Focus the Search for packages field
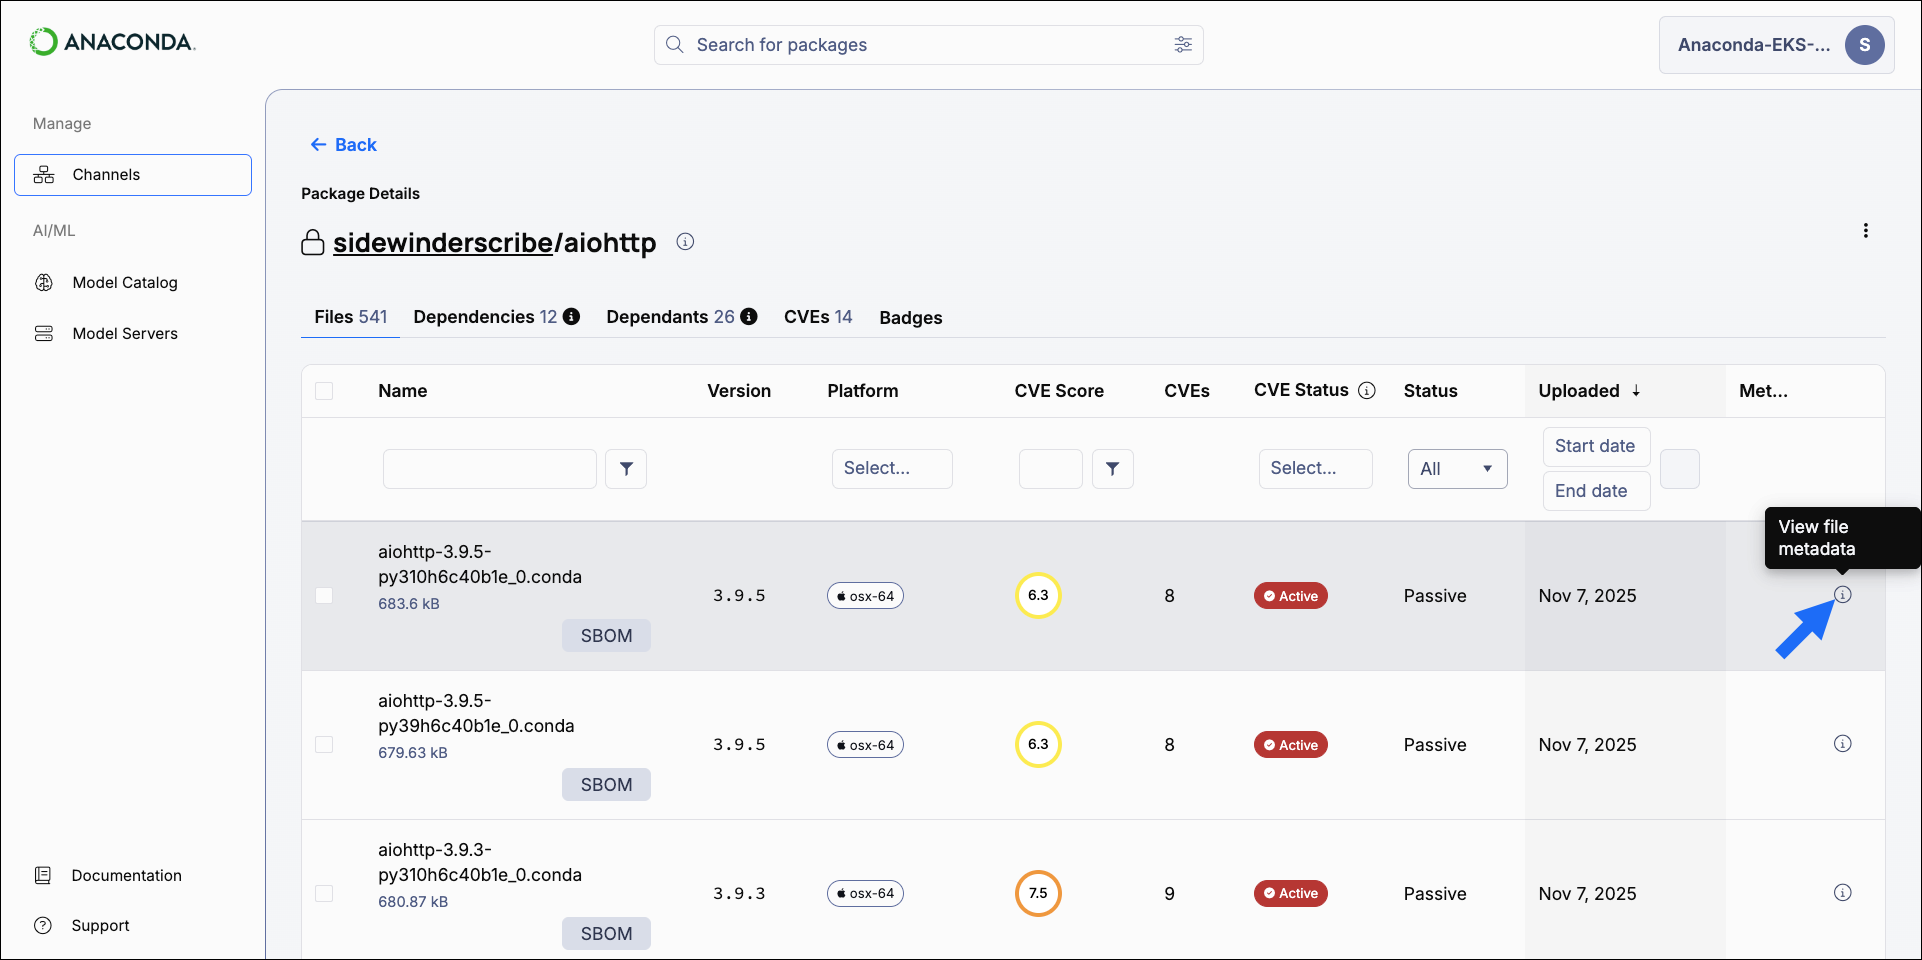 pyautogui.click(x=928, y=45)
